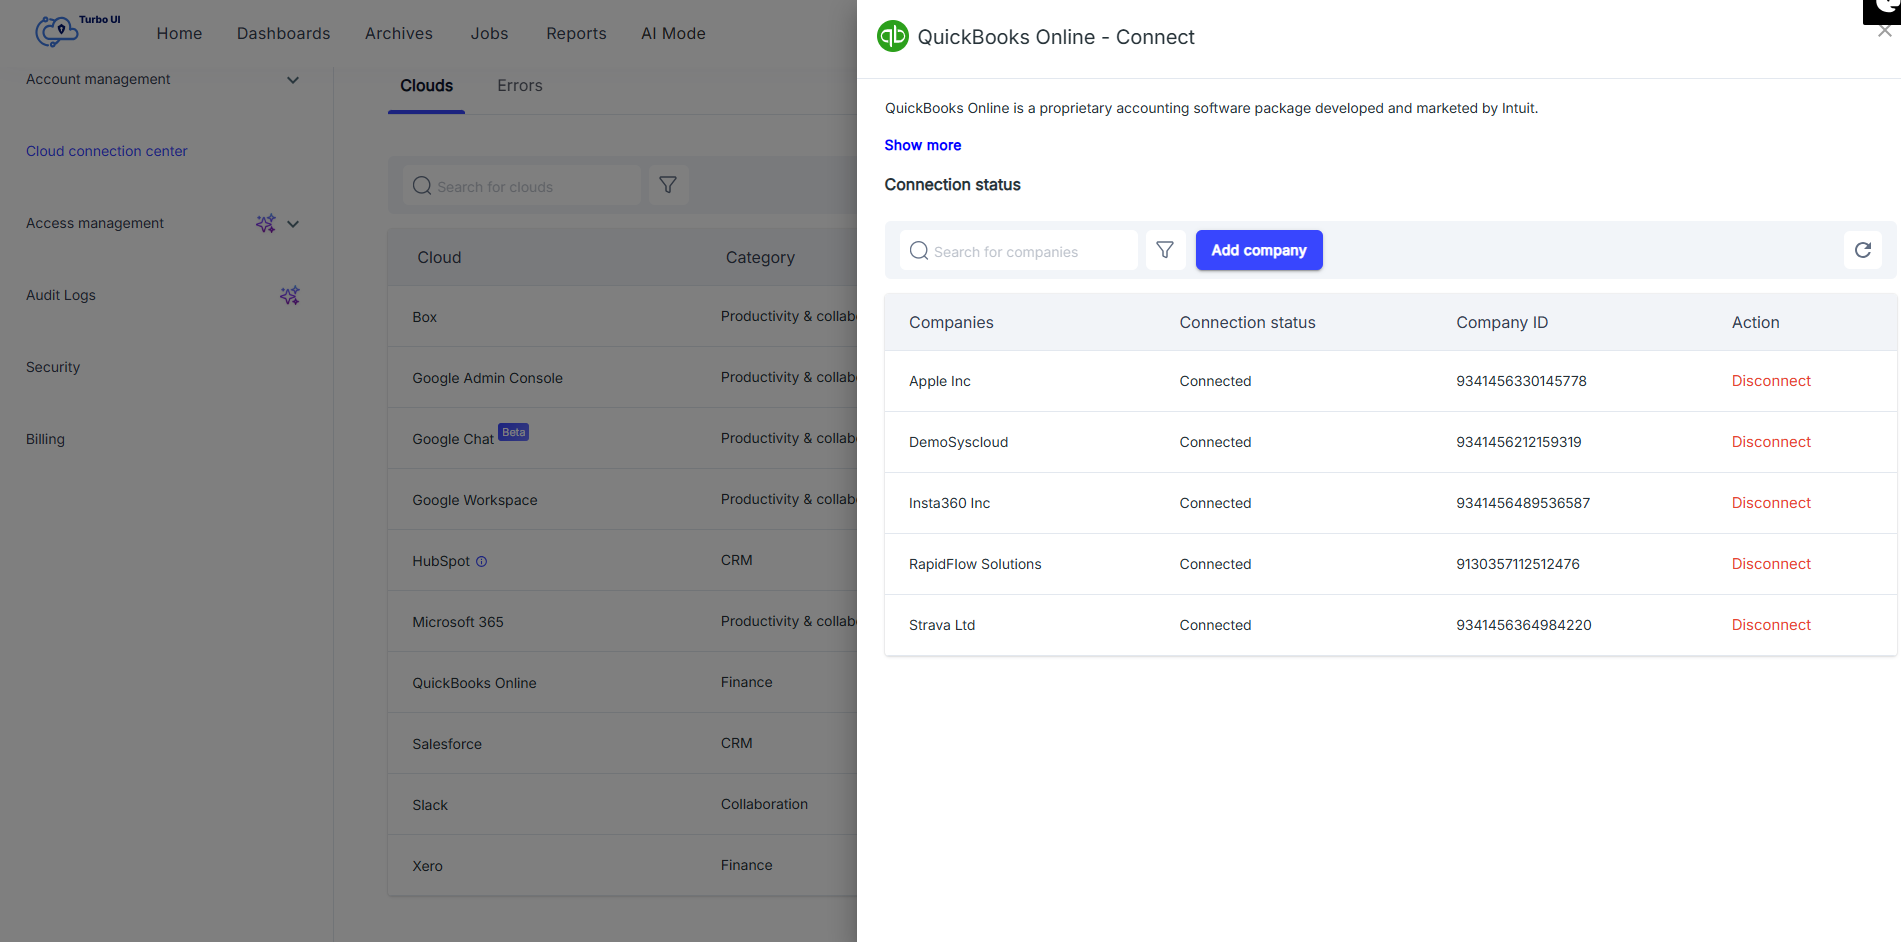Expand the Account management section

(293, 80)
